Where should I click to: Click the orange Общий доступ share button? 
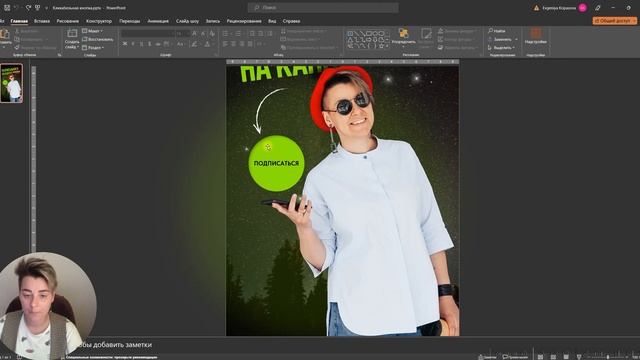click(614, 21)
